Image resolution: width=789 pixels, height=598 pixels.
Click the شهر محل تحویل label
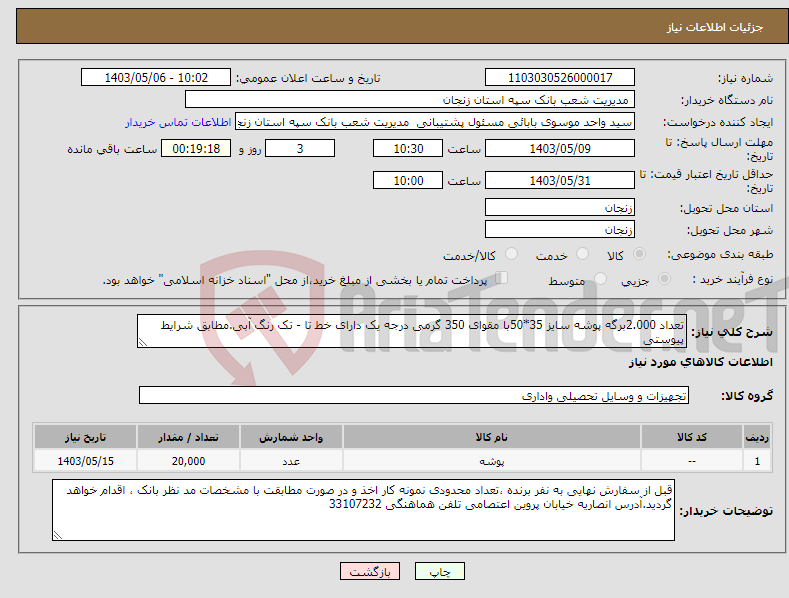[x=730, y=231]
